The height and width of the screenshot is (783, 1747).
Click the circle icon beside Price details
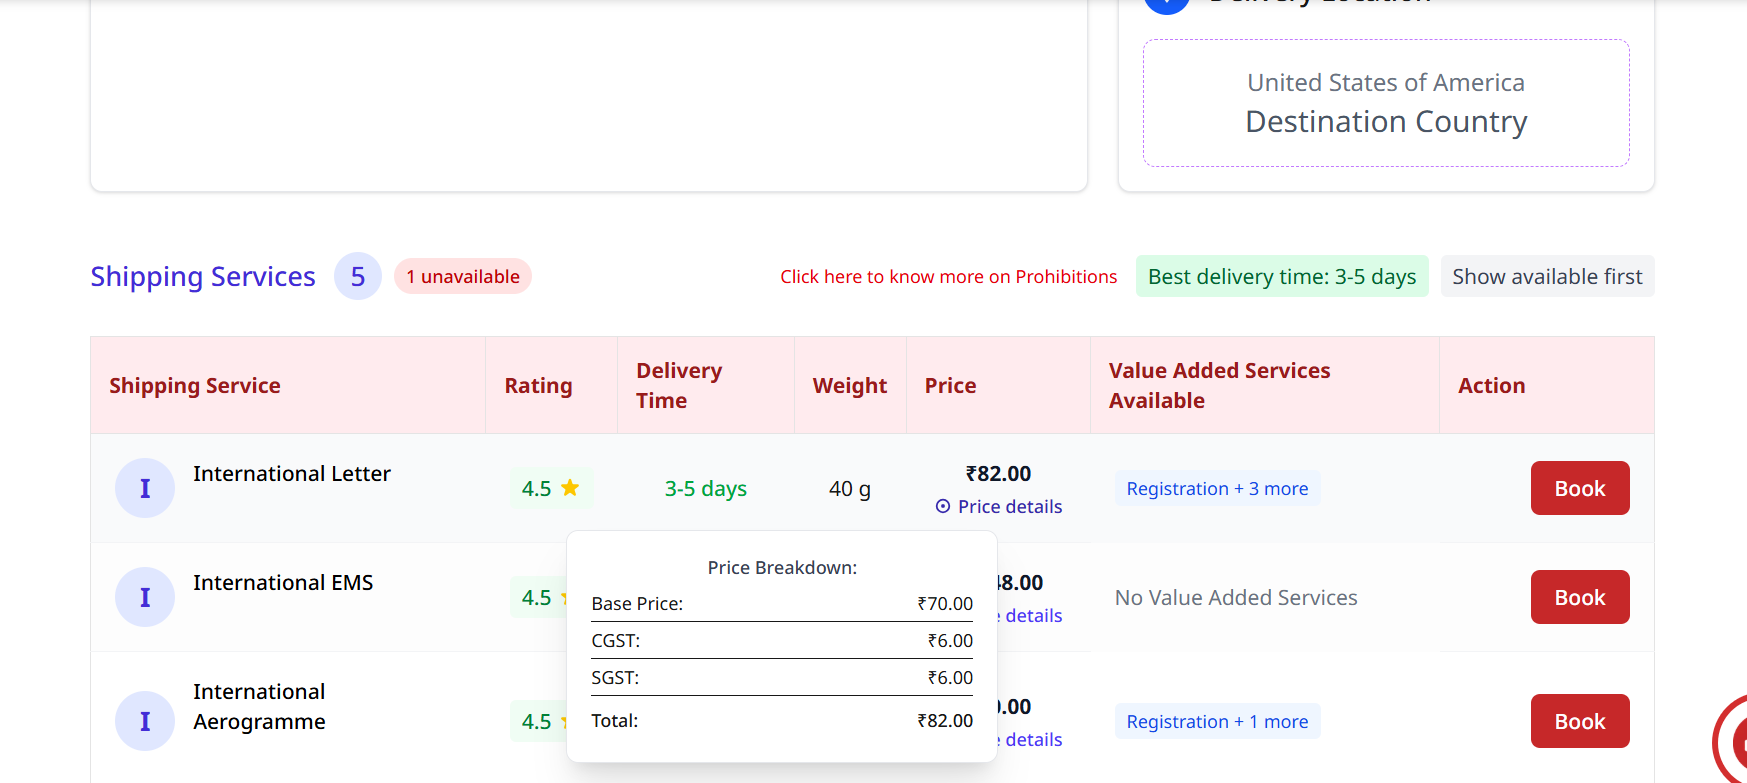click(943, 507)
